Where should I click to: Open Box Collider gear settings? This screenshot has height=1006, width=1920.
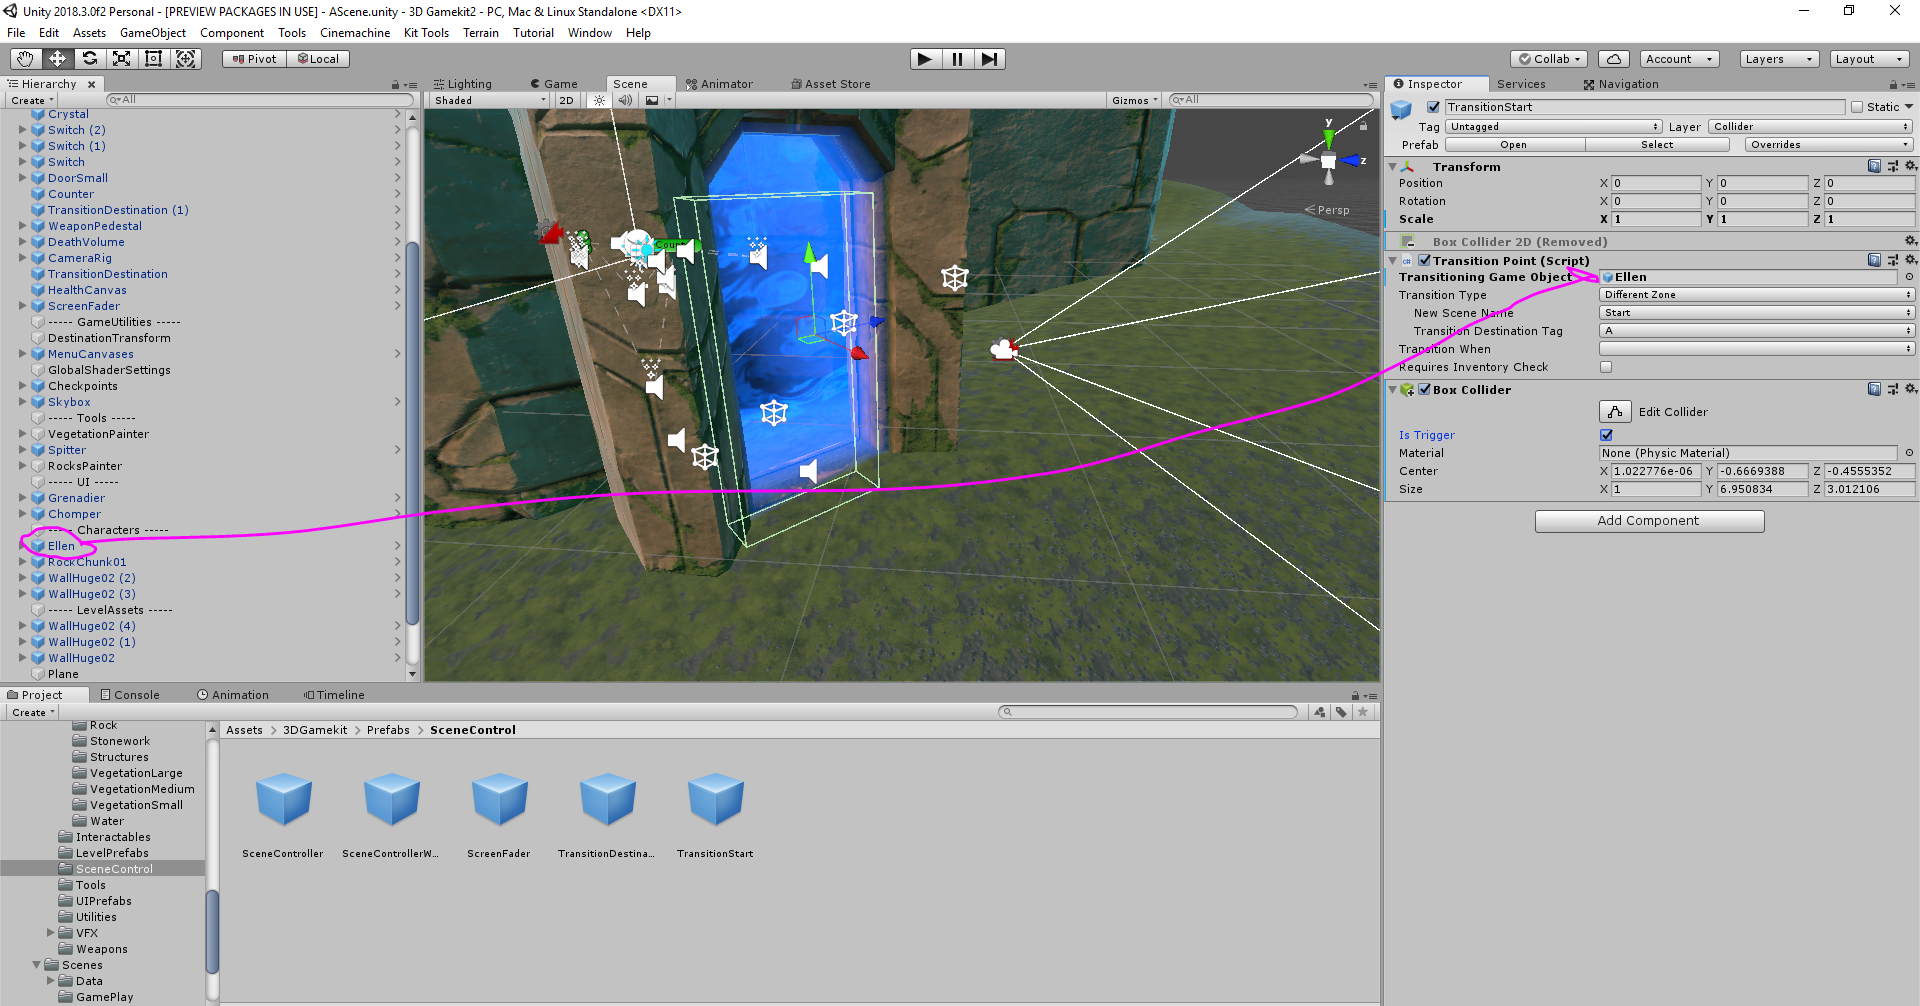(1910, 389)
